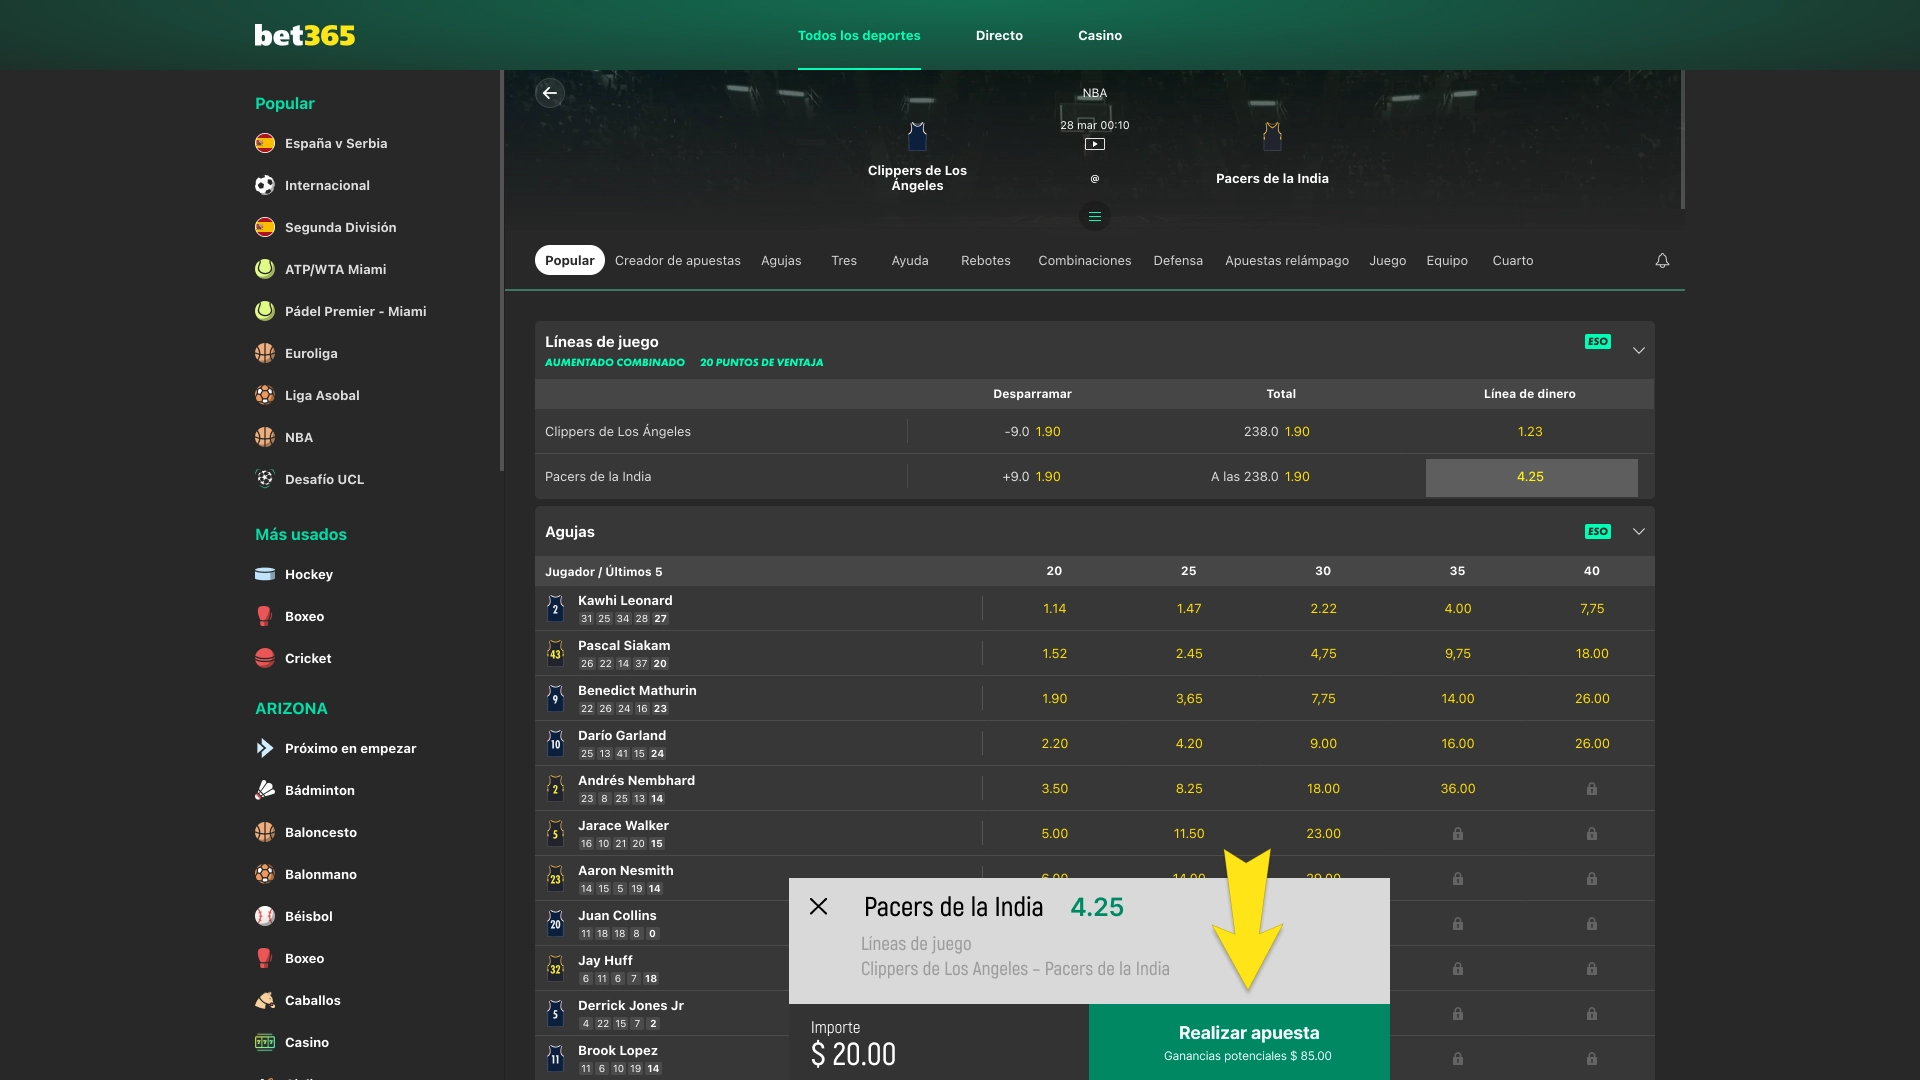Click the Caballos horse icon
1920x1080 pixels.
(265, 1000)
